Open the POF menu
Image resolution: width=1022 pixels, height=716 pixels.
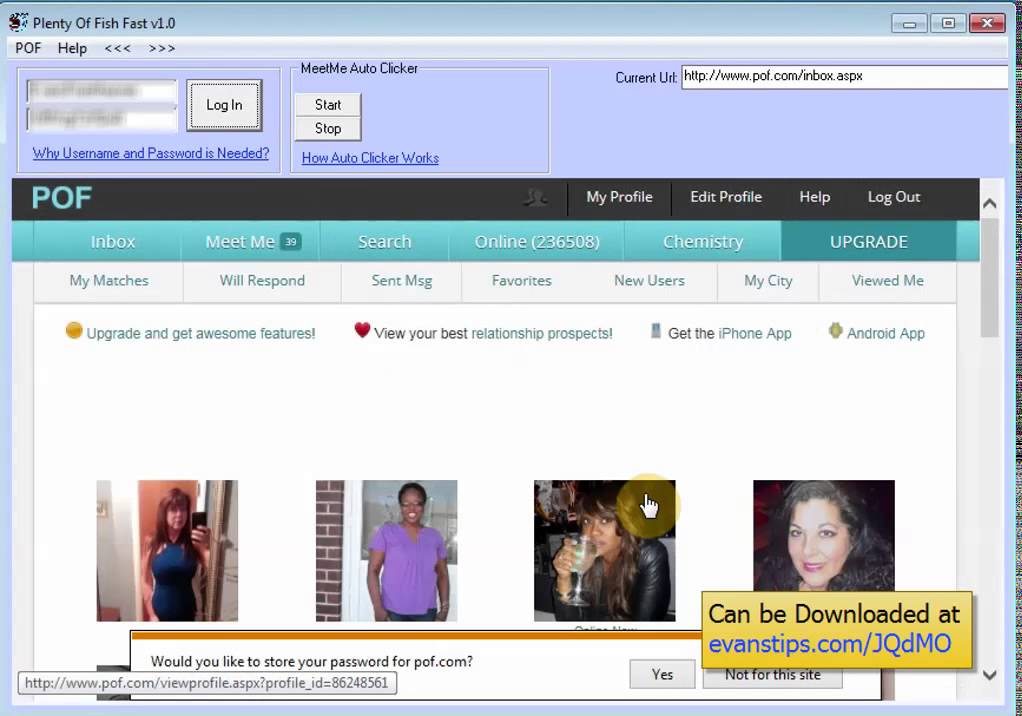(x=28, y=48)
